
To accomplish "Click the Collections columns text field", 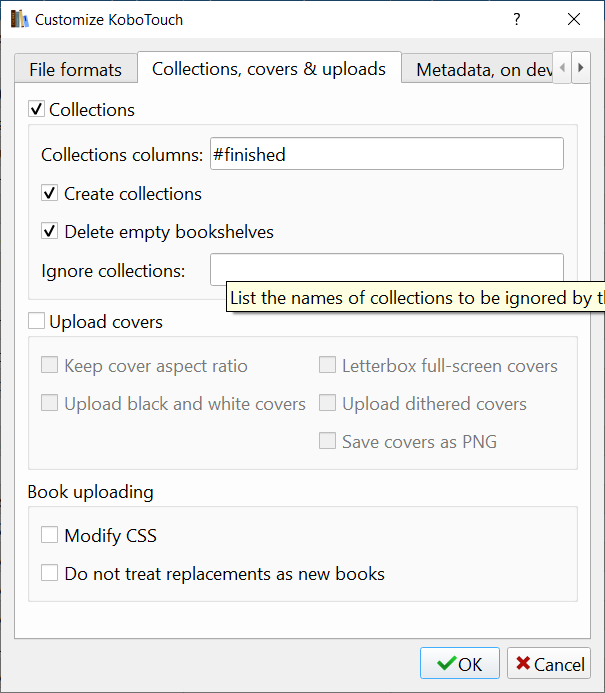I will pyautogui.click(x=386, y=154).
